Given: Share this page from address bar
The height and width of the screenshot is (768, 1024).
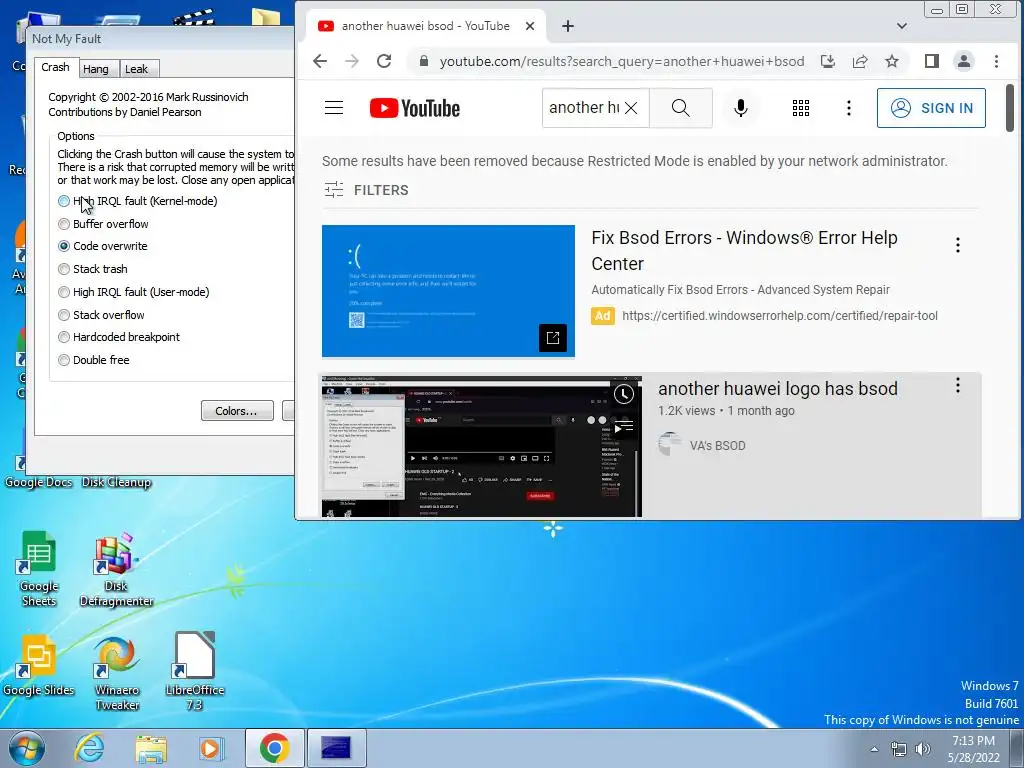Looking at the screenshot, I should [x=860, y=61].
